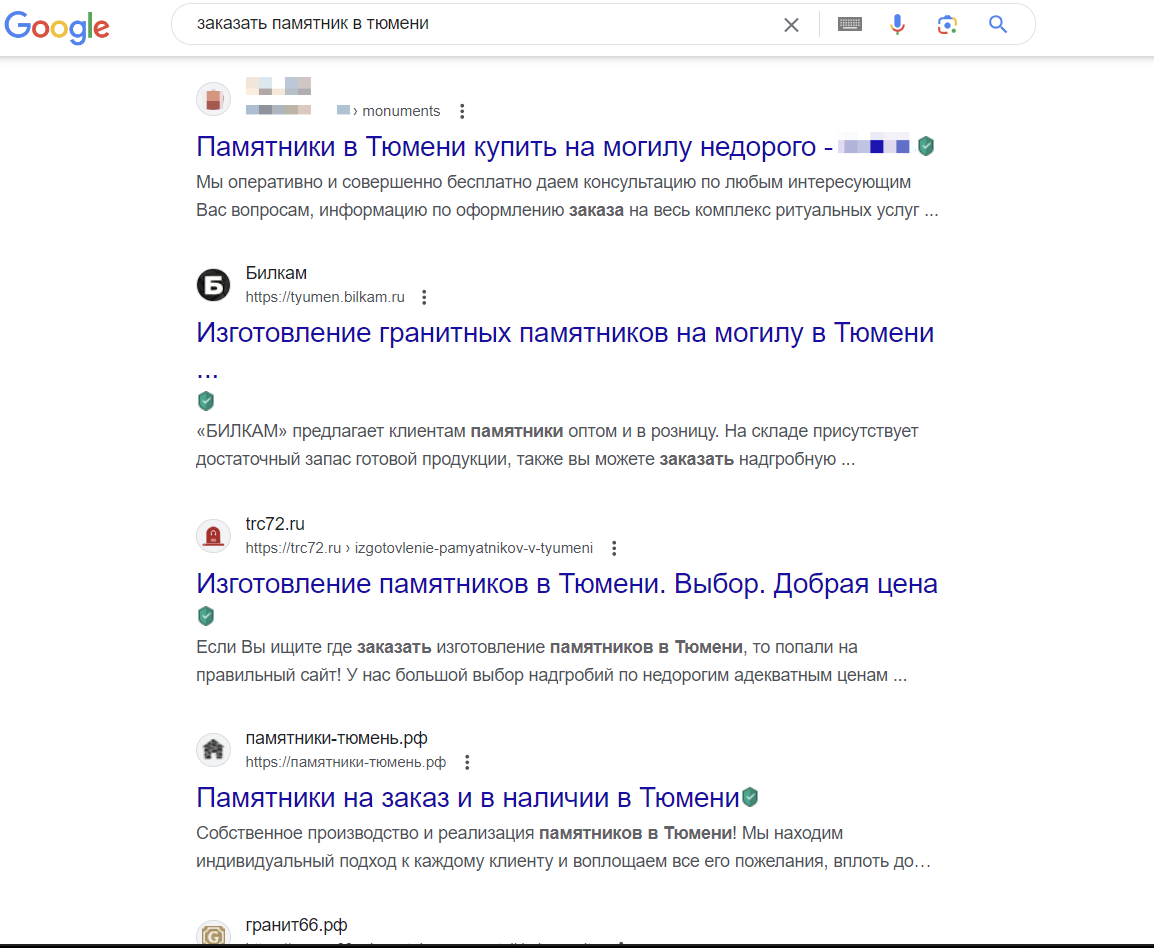1154x948 pixels.
Task: Open three-dot menu for памятники-тюмень.рф
Action: point(466,762)
